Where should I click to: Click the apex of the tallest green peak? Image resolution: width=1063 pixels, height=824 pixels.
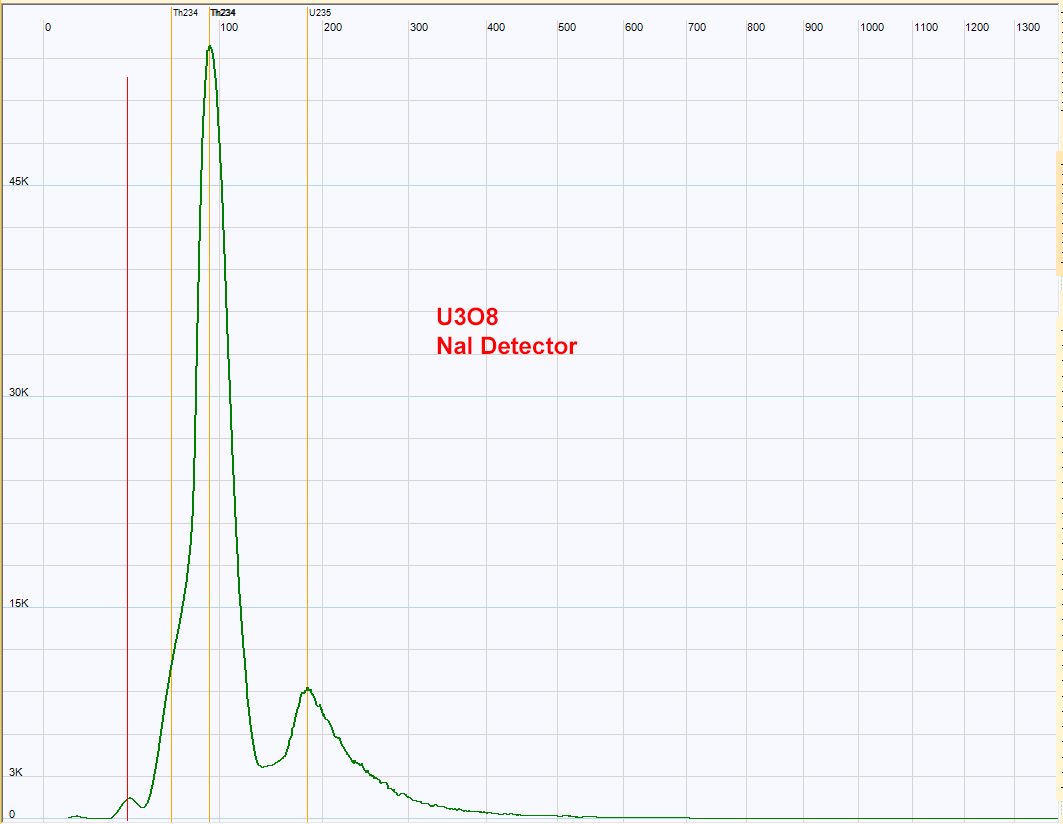click(210, 47)
